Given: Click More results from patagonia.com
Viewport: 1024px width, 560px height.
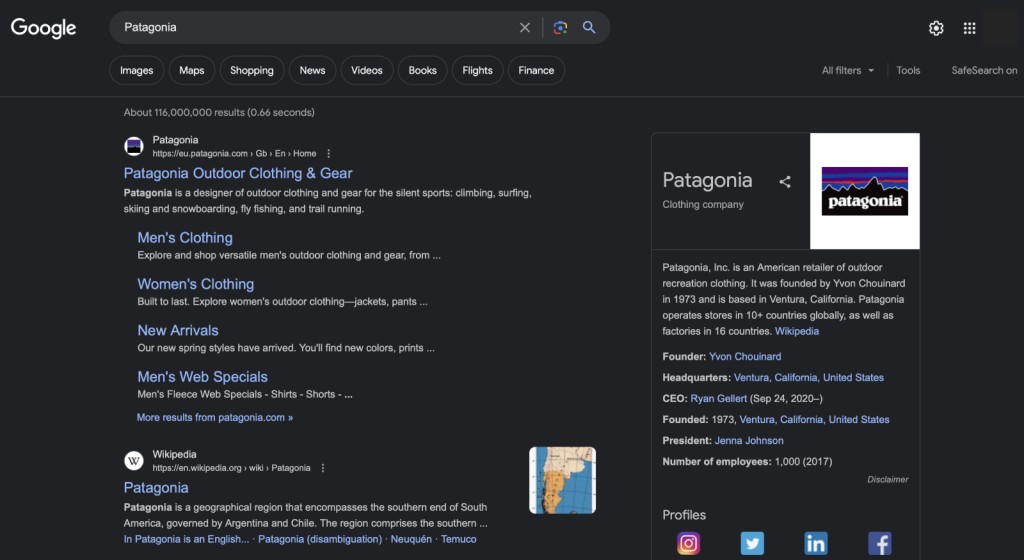Looking at the screenshot, I should (x=215, y=417).
